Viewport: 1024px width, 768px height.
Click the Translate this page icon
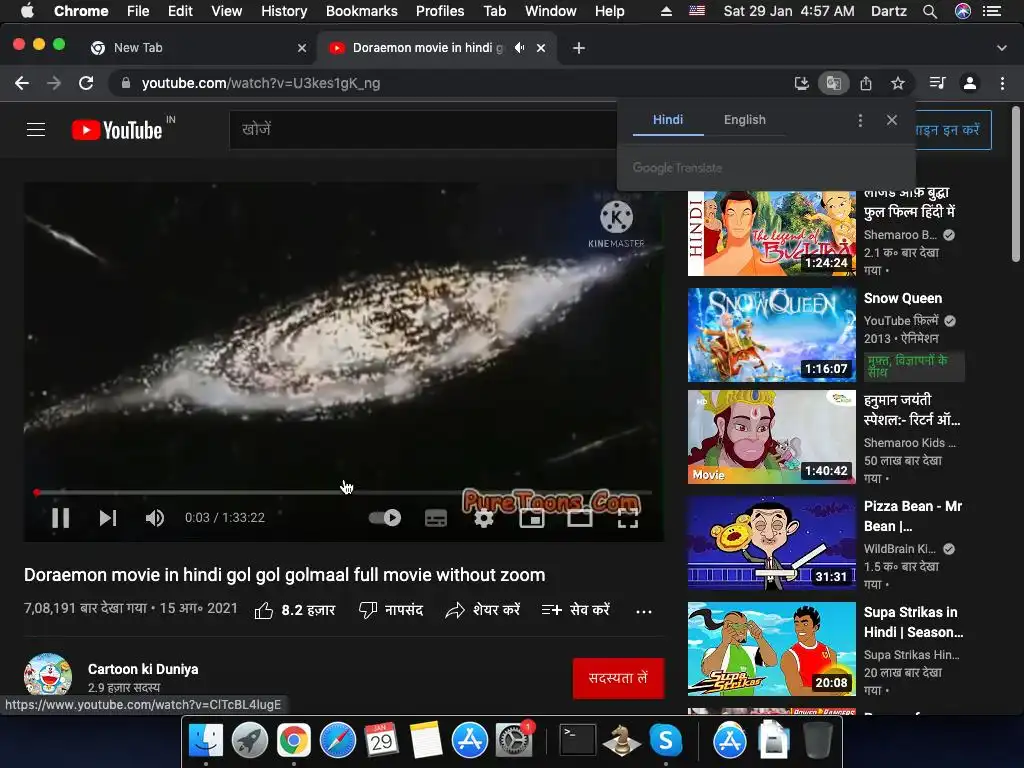click(833, 83)
